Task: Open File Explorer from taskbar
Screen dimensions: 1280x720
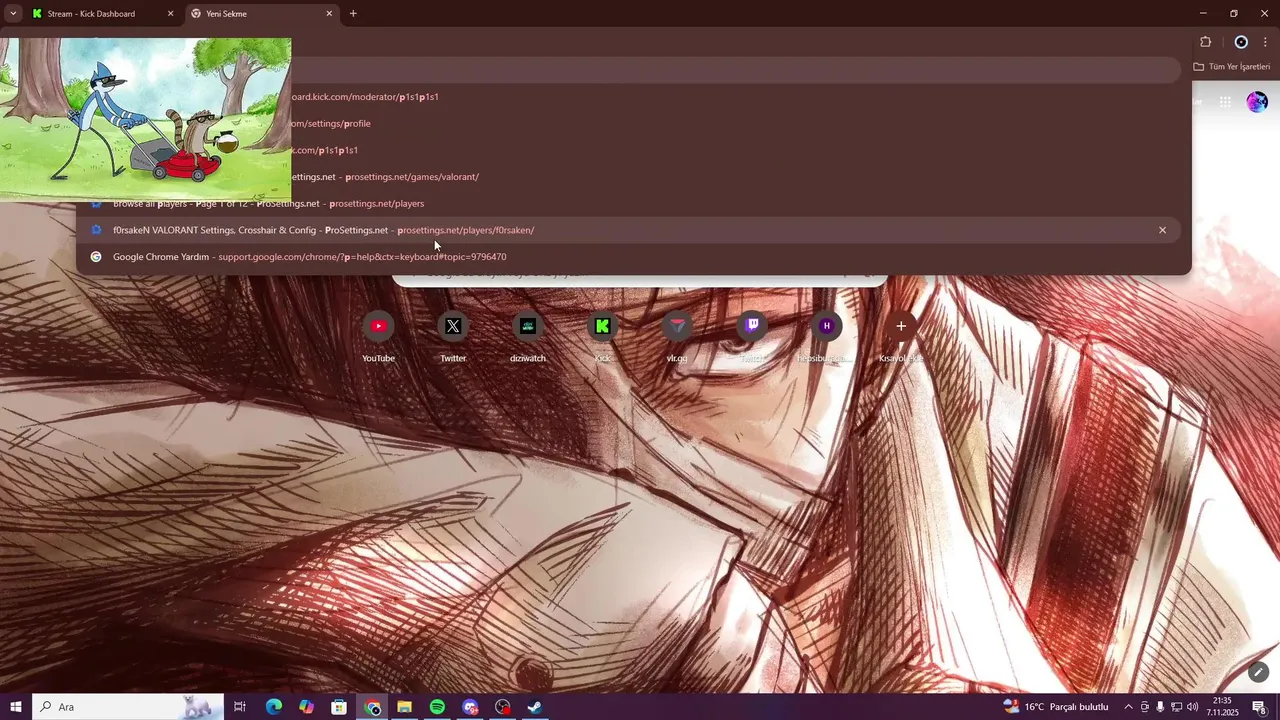Action: pyautogui.click(x=404, y=707)
